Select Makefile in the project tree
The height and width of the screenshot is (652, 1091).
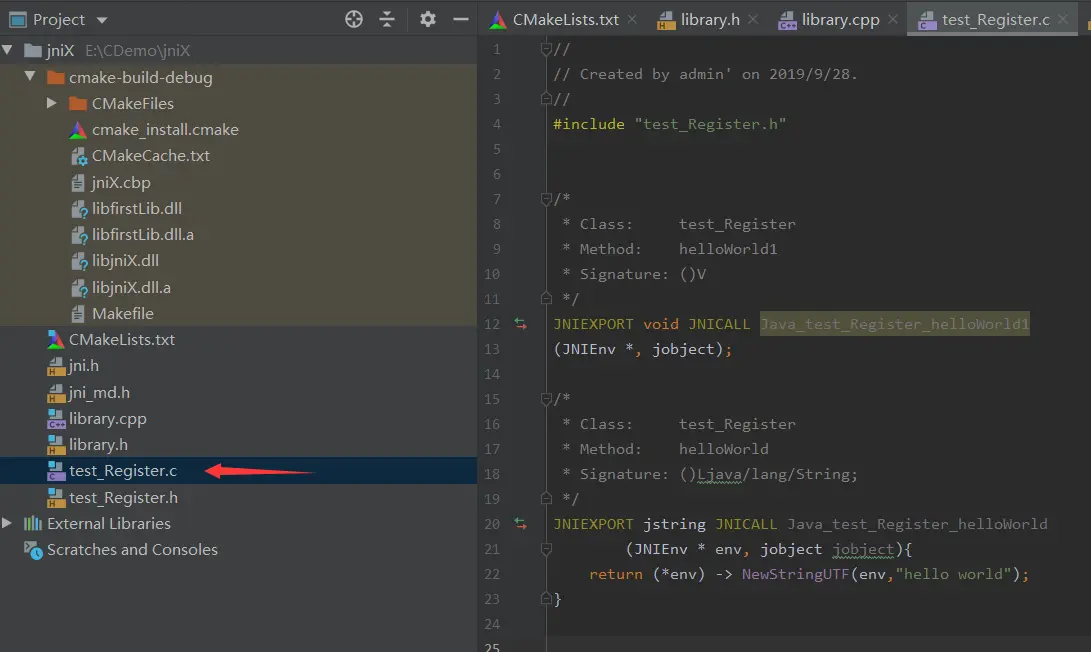(122, 313)
